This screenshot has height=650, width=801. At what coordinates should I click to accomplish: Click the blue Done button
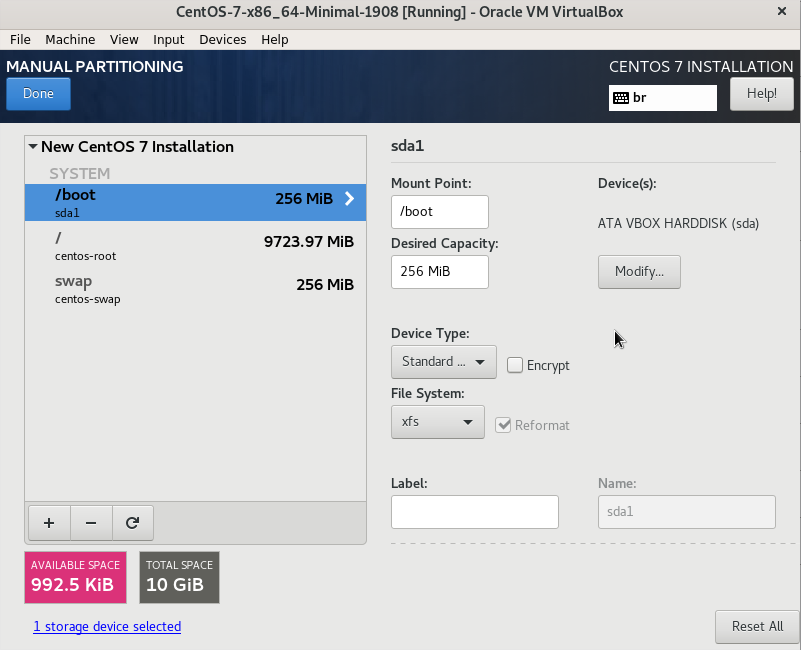pyautogui.click(x=38, y=94)
